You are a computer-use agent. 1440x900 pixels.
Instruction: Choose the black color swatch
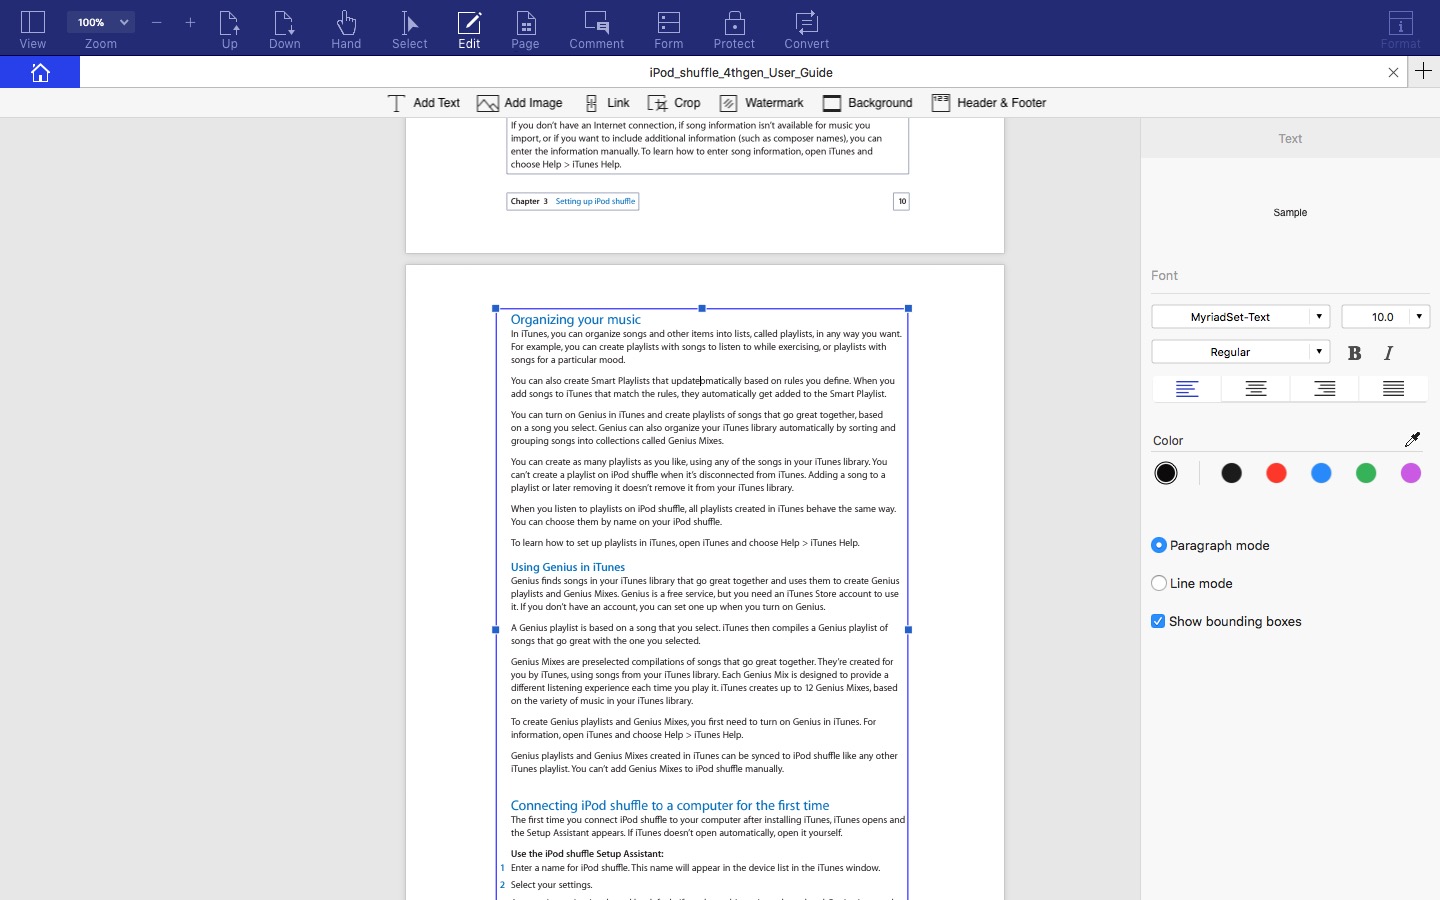1231,473
